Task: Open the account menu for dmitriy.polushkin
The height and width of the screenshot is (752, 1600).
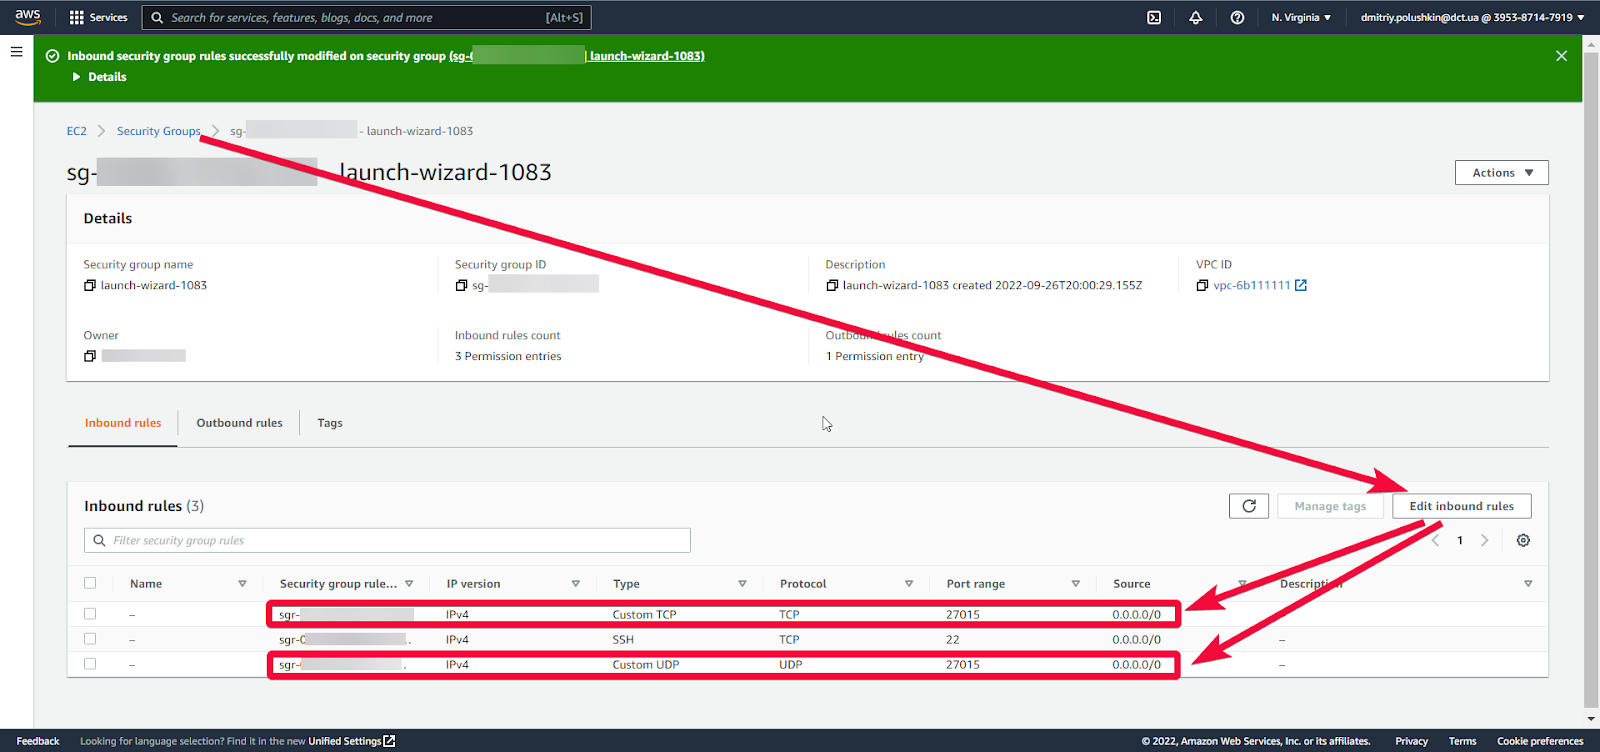Action: [x=1472, y=17]
